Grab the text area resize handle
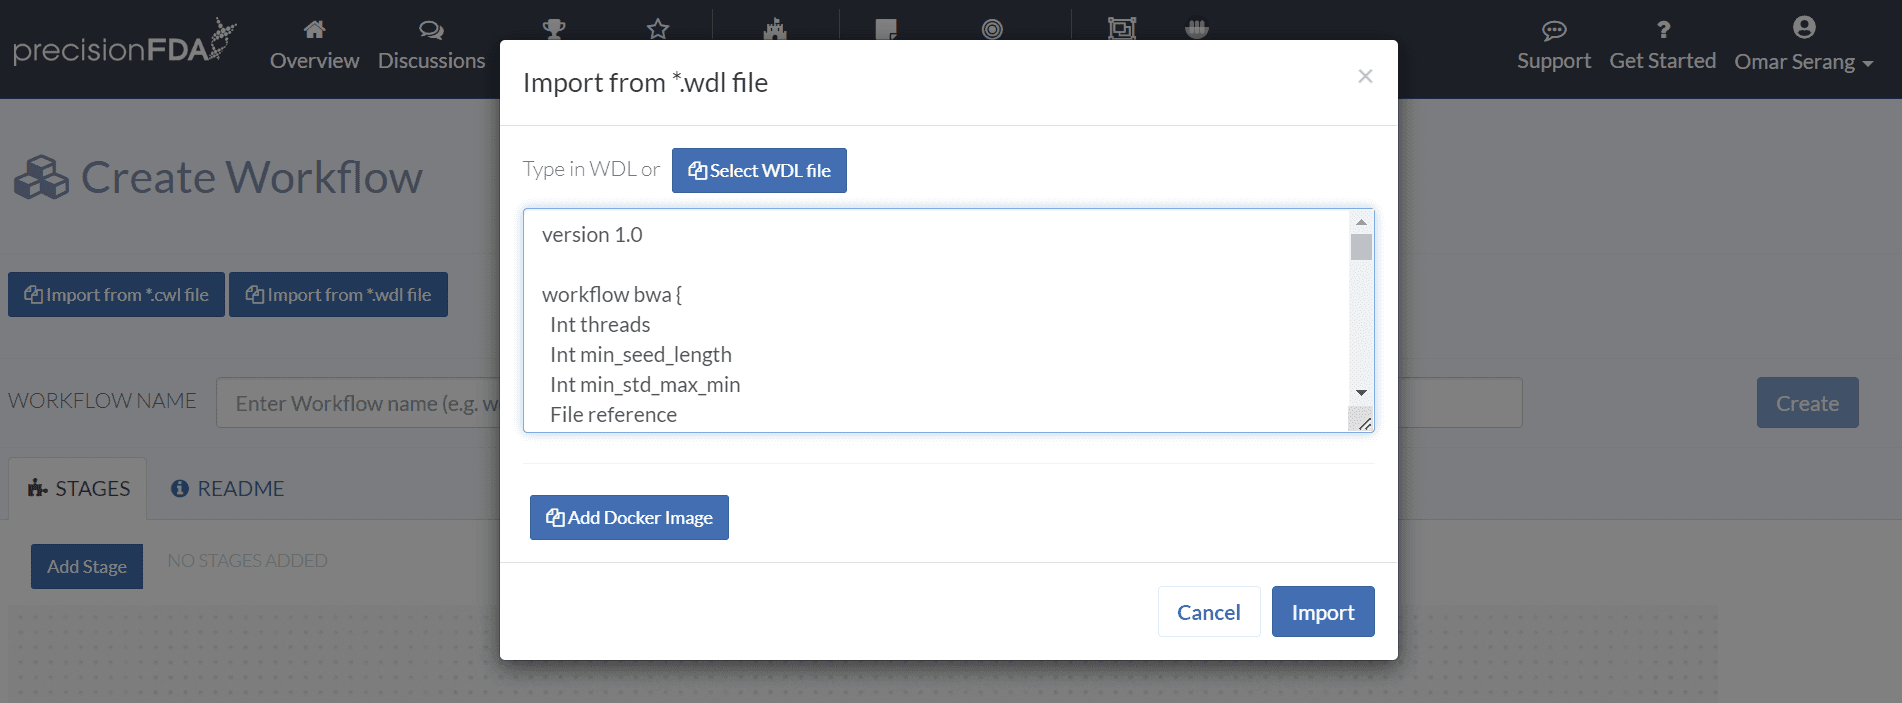The width and height of the screenshot is (1902, 703). pyautogui.click(x=1364, y=423)
